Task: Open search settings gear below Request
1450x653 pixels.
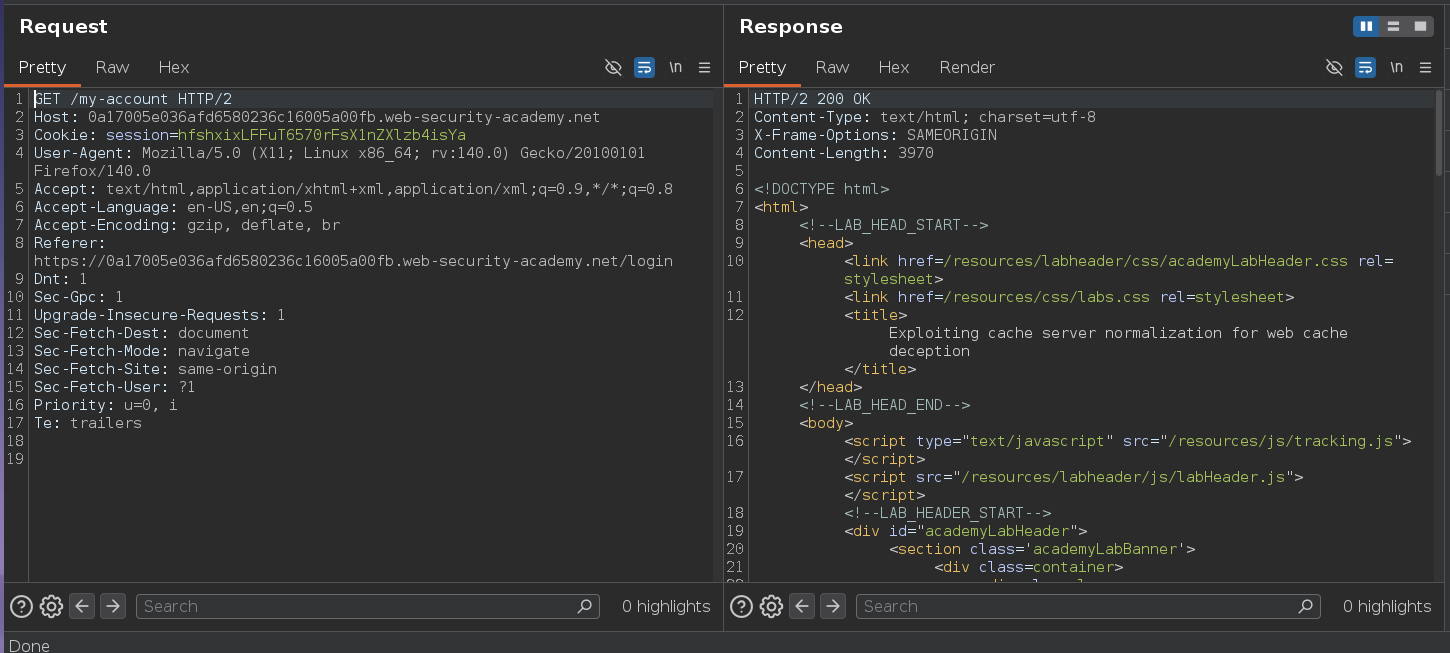Action: coord(51,606)
